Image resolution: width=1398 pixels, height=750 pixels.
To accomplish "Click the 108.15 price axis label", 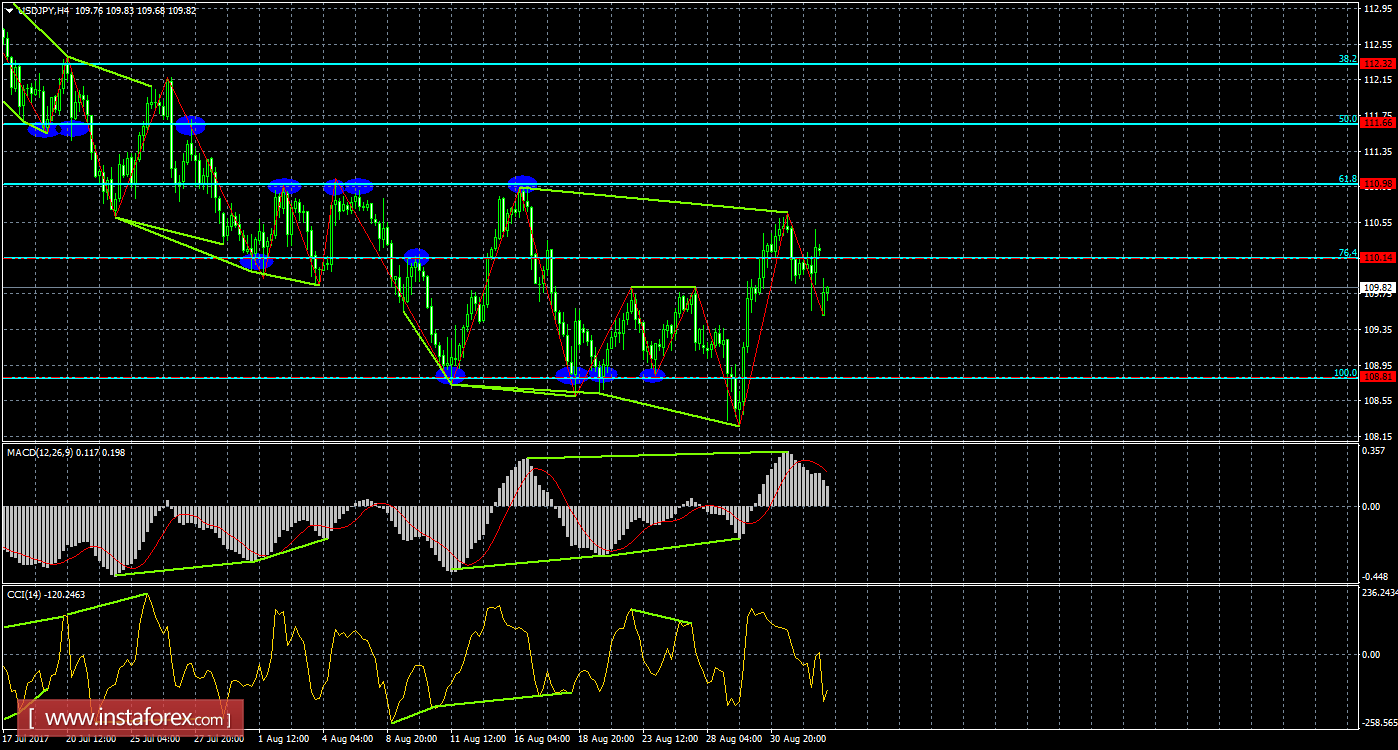I will point(1378,437).
